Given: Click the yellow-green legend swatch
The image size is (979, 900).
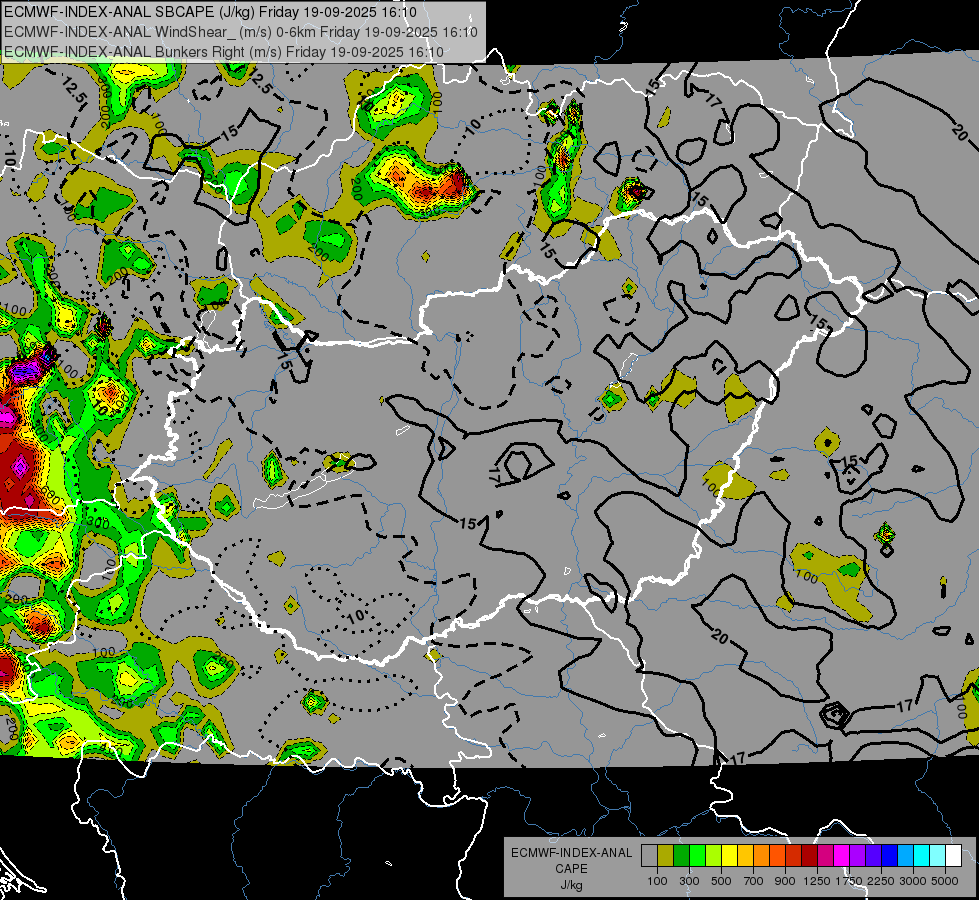Looking at the screenshot, I should pos(714,855).
